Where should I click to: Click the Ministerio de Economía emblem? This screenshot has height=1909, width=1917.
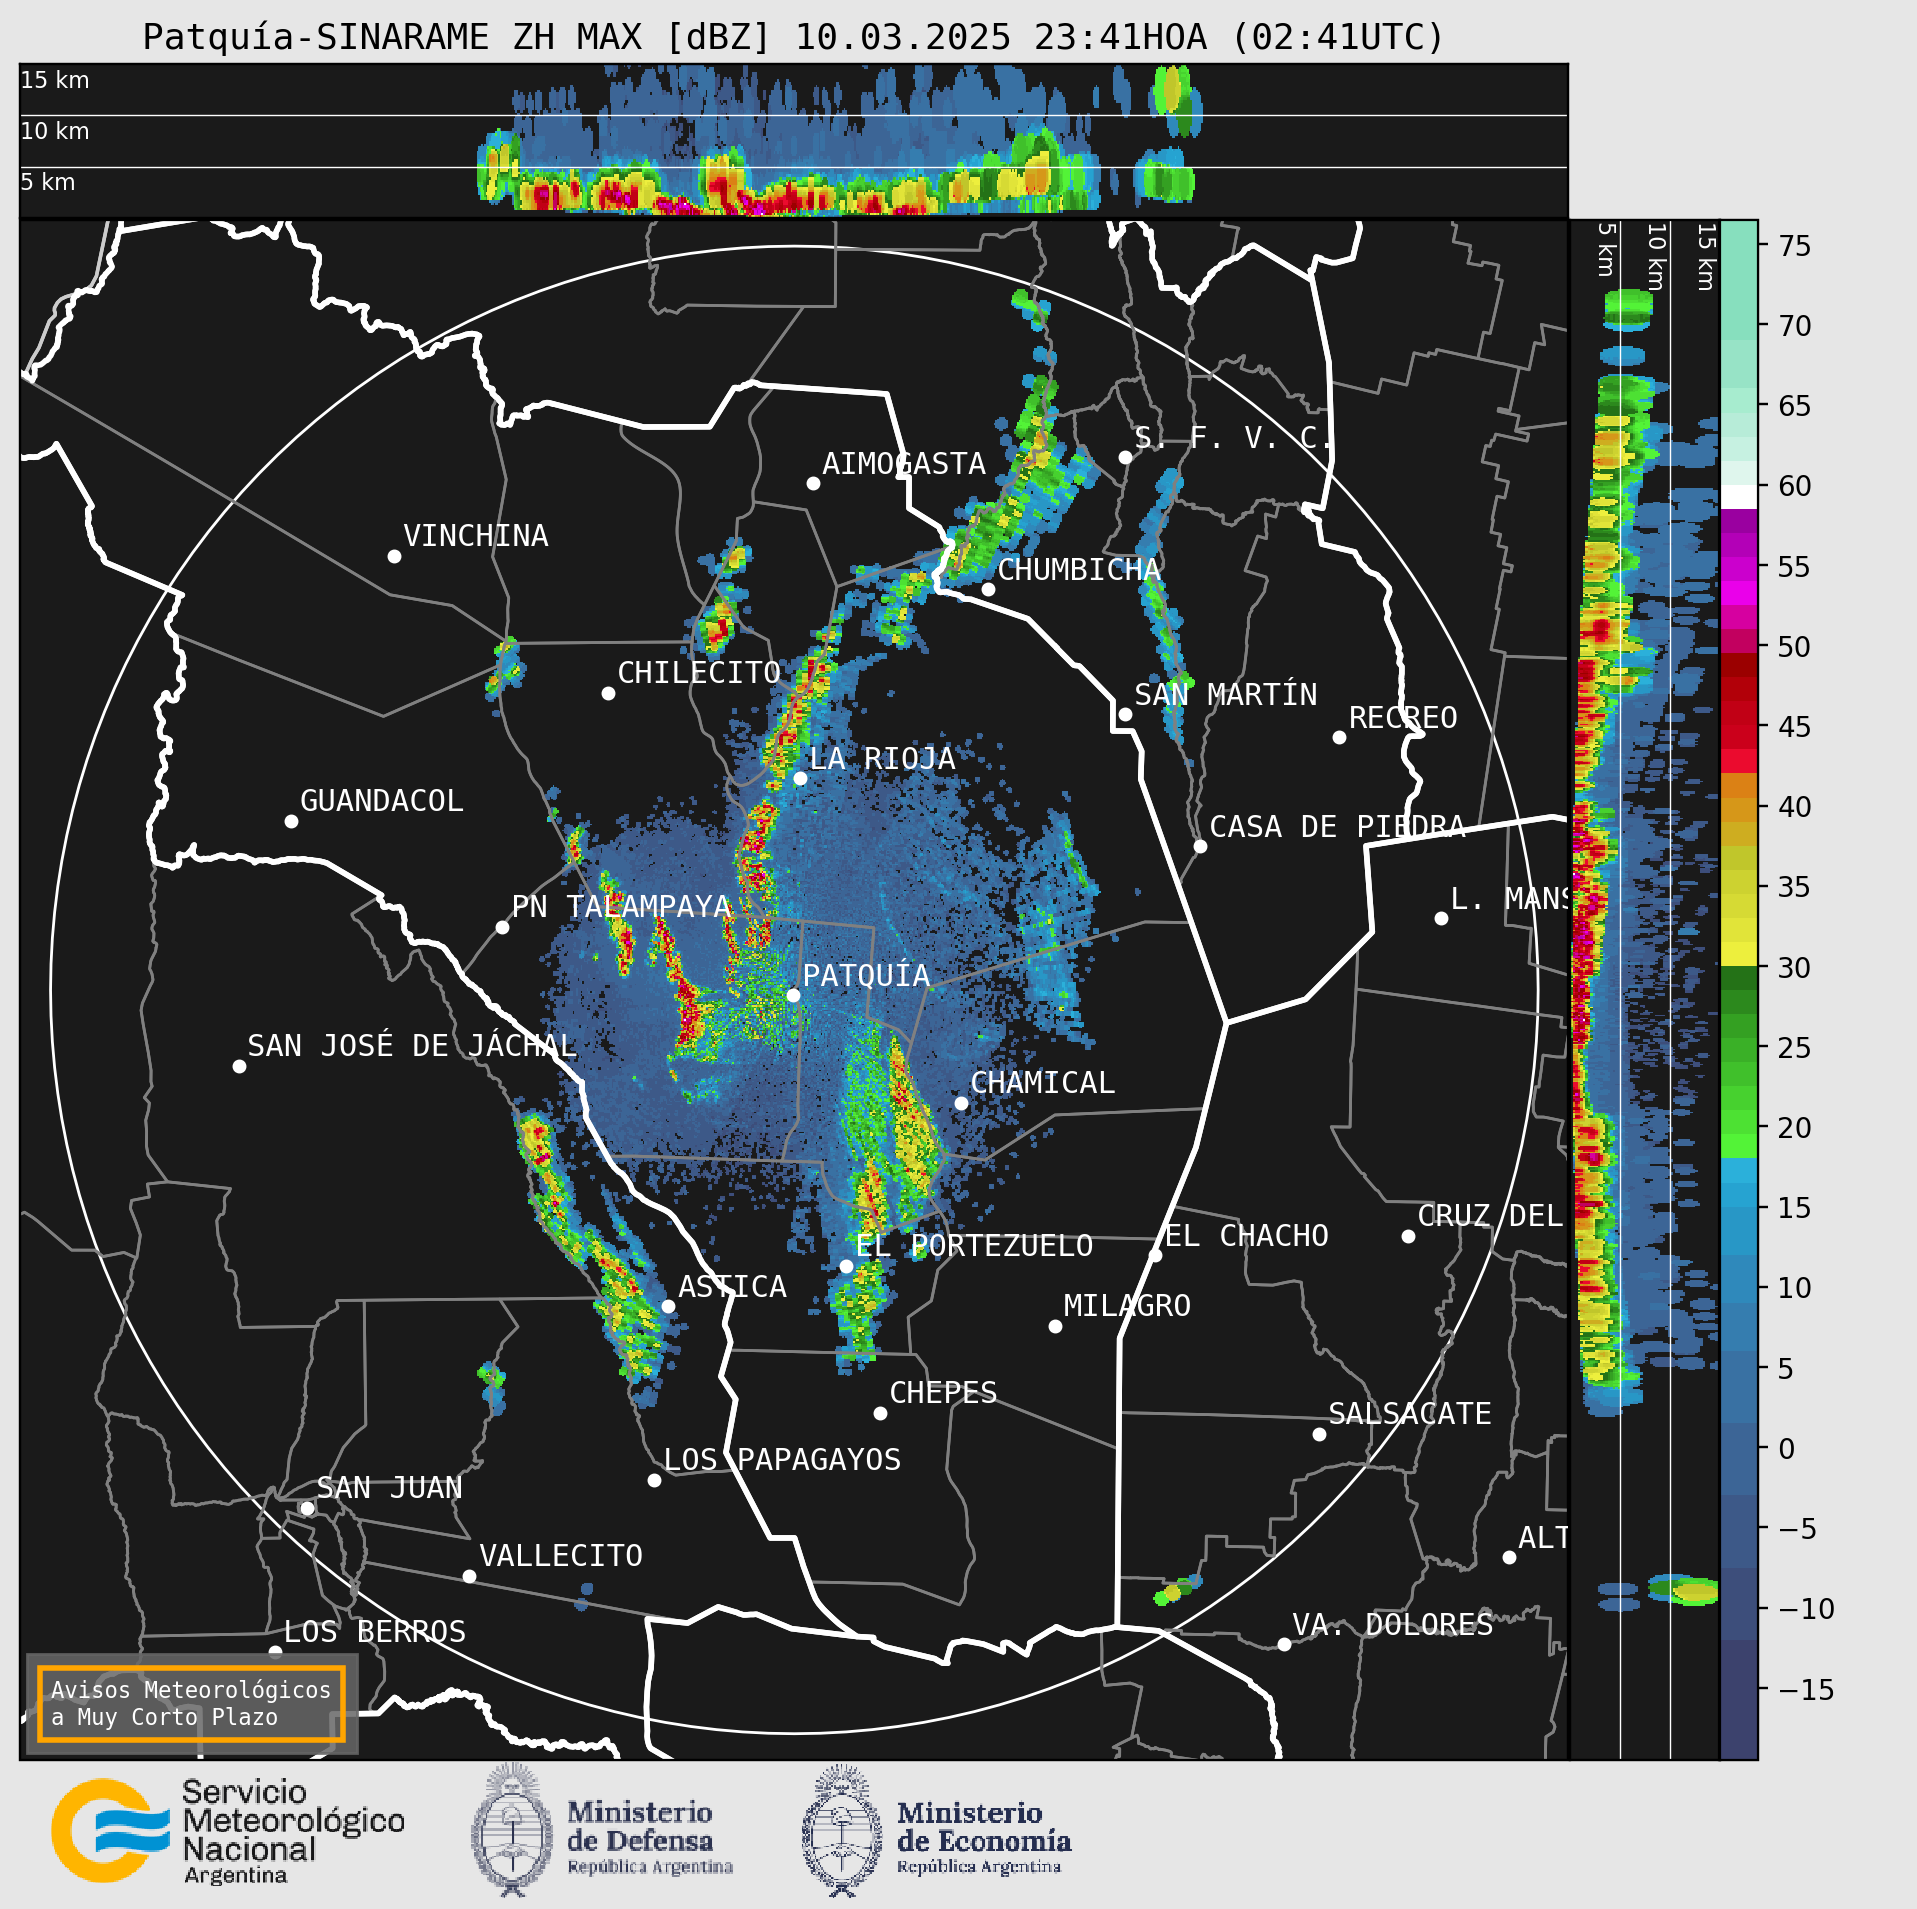pos(842,1831)
